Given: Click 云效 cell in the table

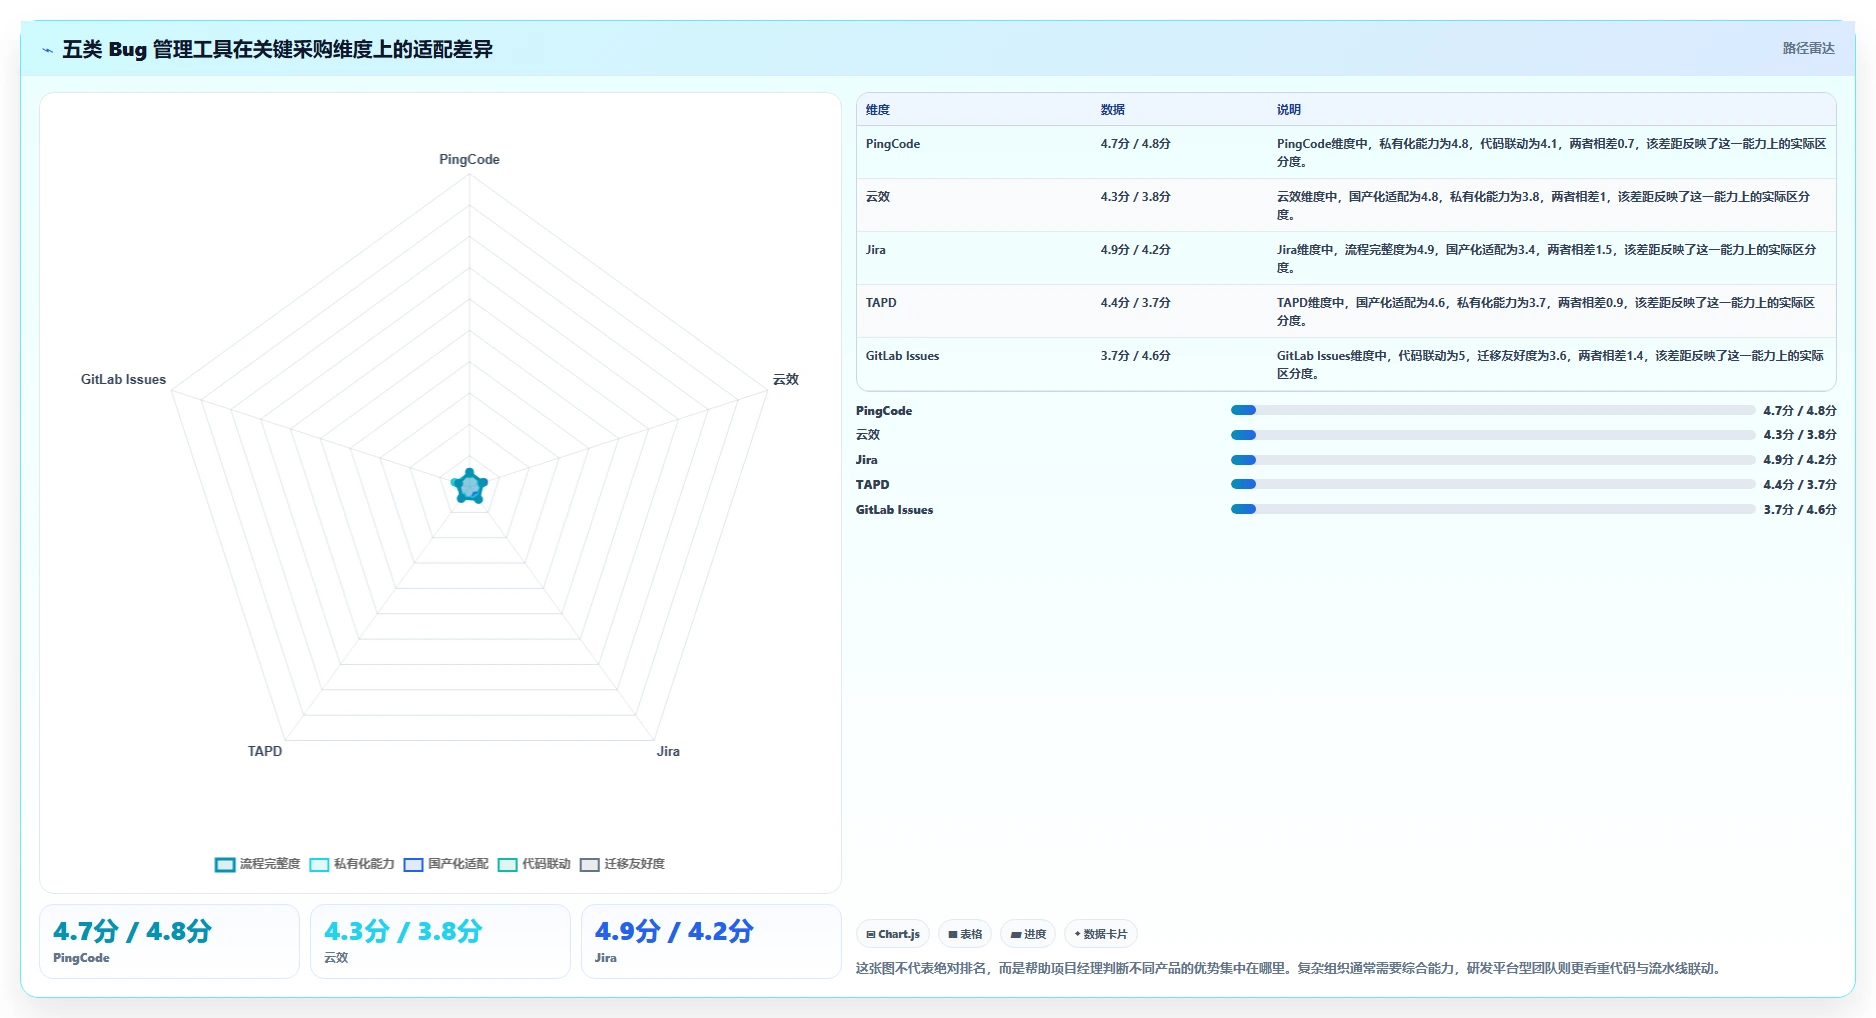Looking at the screenshot, I should pos(878,197).
